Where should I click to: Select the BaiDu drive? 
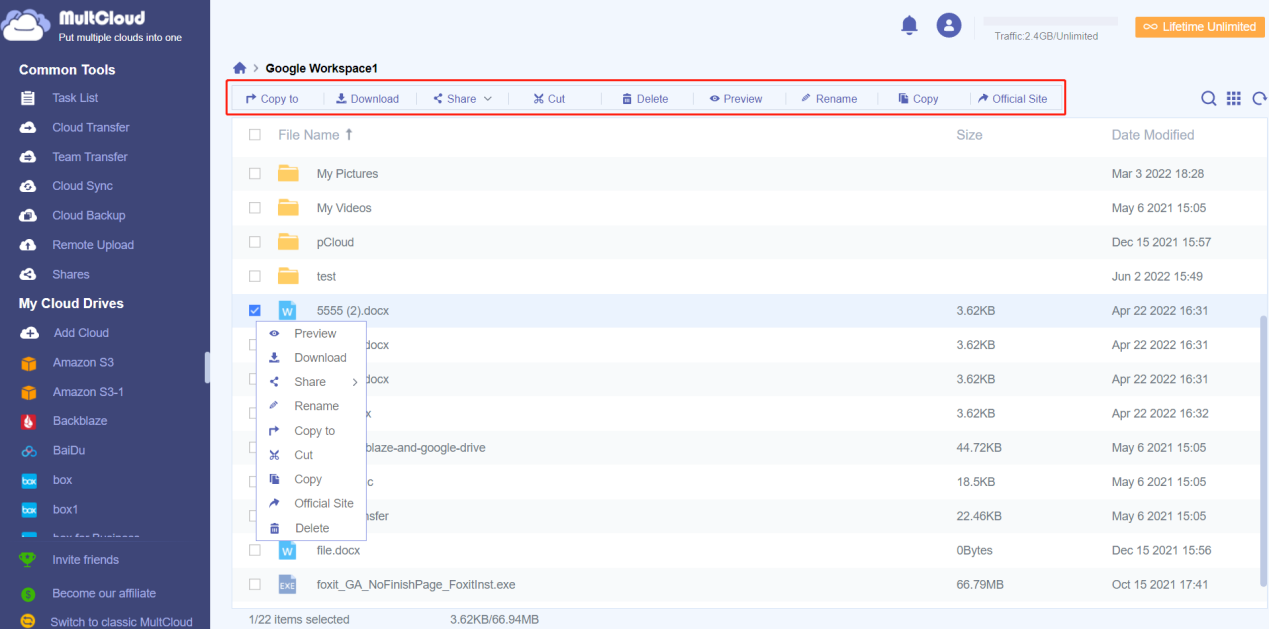tap(70, 451)
